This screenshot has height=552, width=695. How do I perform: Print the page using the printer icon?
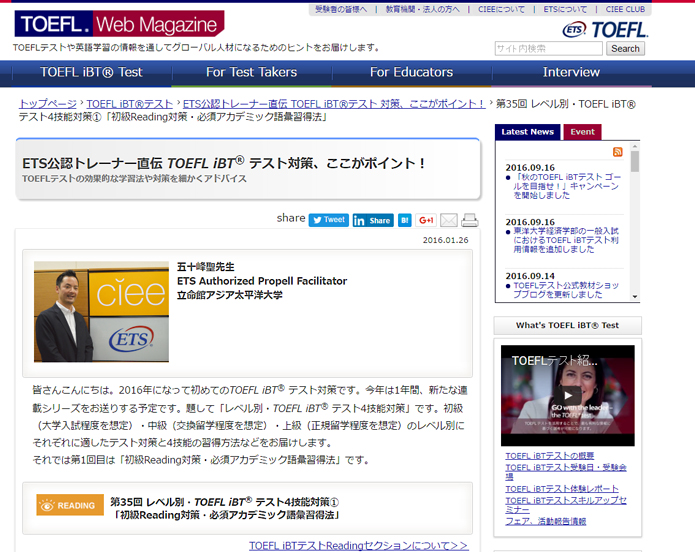(x=470, y=220)
